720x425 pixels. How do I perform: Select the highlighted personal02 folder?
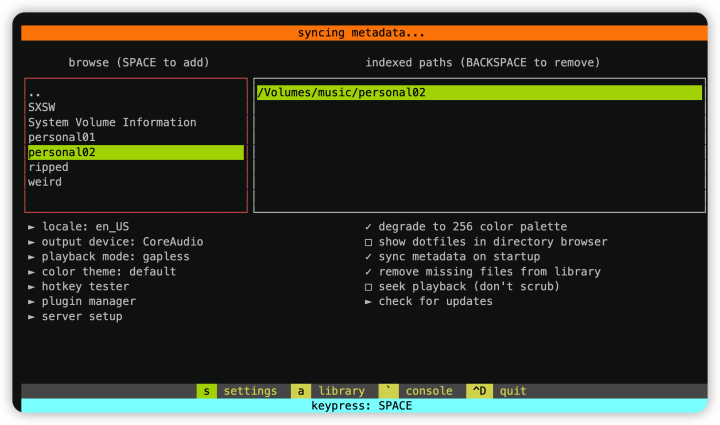[135, 152]
